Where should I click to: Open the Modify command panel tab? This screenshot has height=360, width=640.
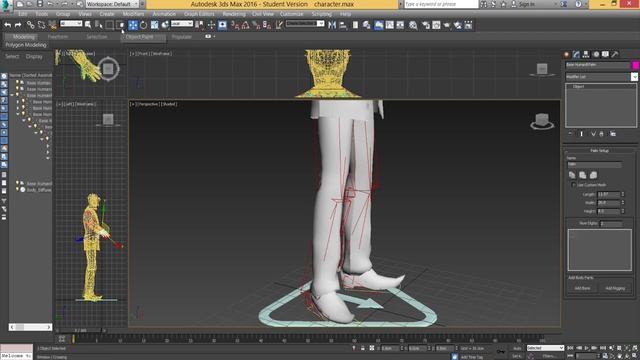tap(576, 54)
